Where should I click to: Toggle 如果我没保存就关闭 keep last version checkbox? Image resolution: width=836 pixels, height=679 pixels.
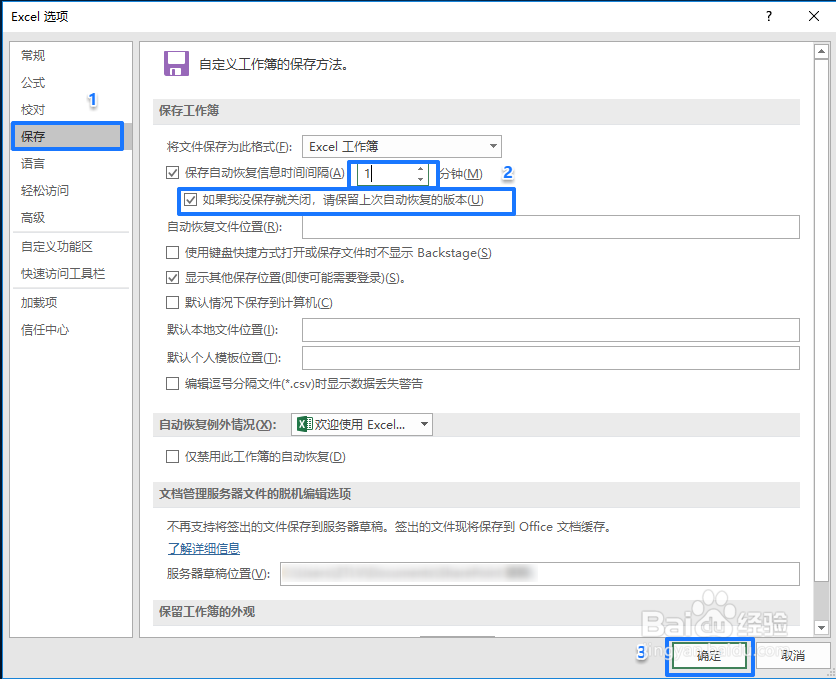click(x=190, y=200)
